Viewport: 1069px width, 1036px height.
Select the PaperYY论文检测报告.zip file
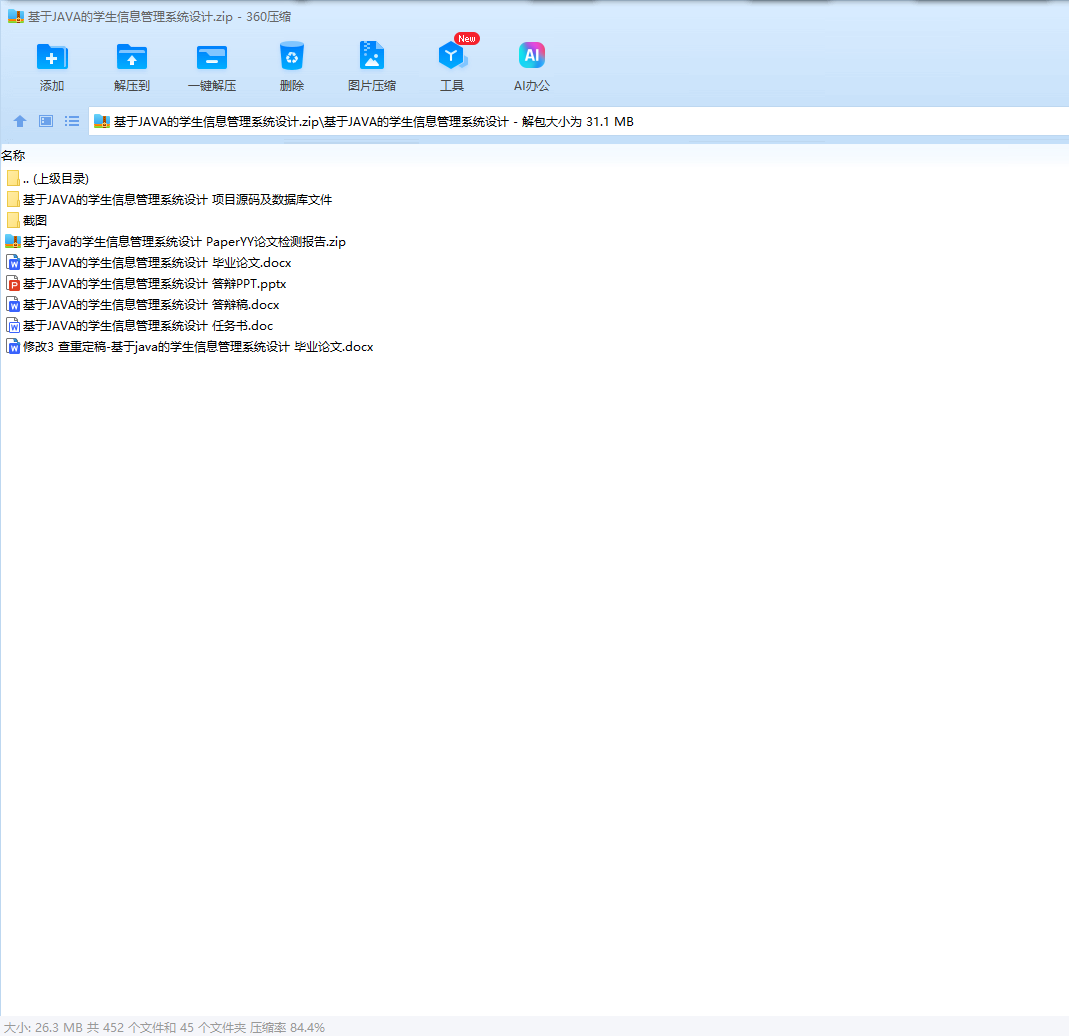click(x=176, y=242)
